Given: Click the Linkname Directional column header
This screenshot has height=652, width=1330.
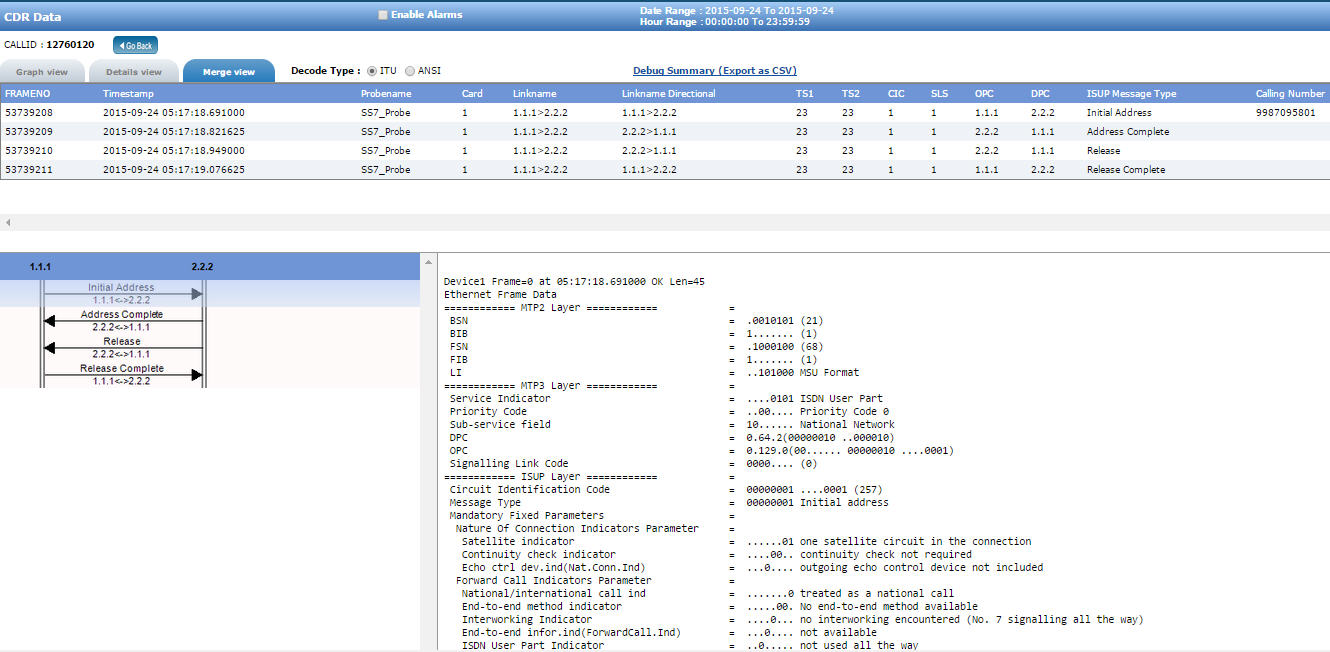Looking at the screenshot, I should pyautogui.click(x=667, y=94).
